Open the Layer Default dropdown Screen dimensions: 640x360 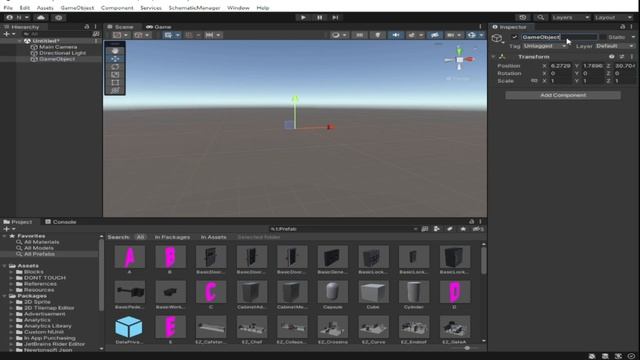pos(614,46)
